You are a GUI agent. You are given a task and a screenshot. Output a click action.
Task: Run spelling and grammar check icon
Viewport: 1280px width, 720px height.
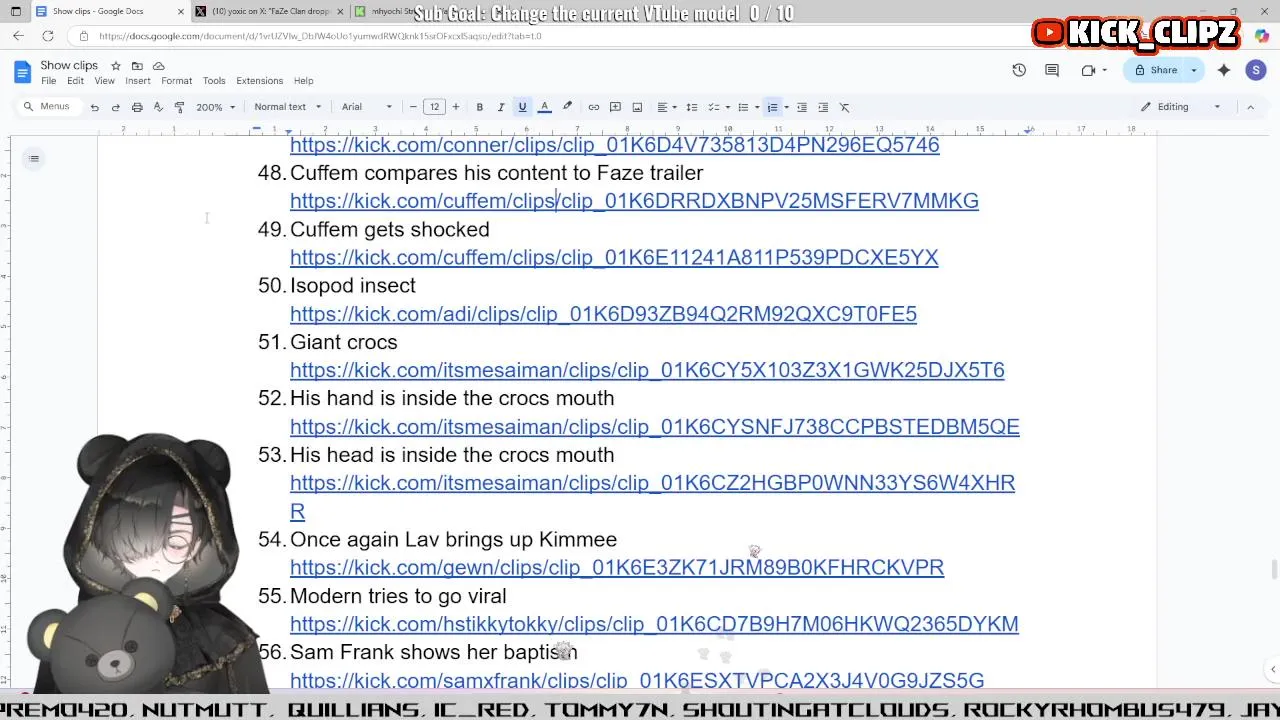click(158, 107)
